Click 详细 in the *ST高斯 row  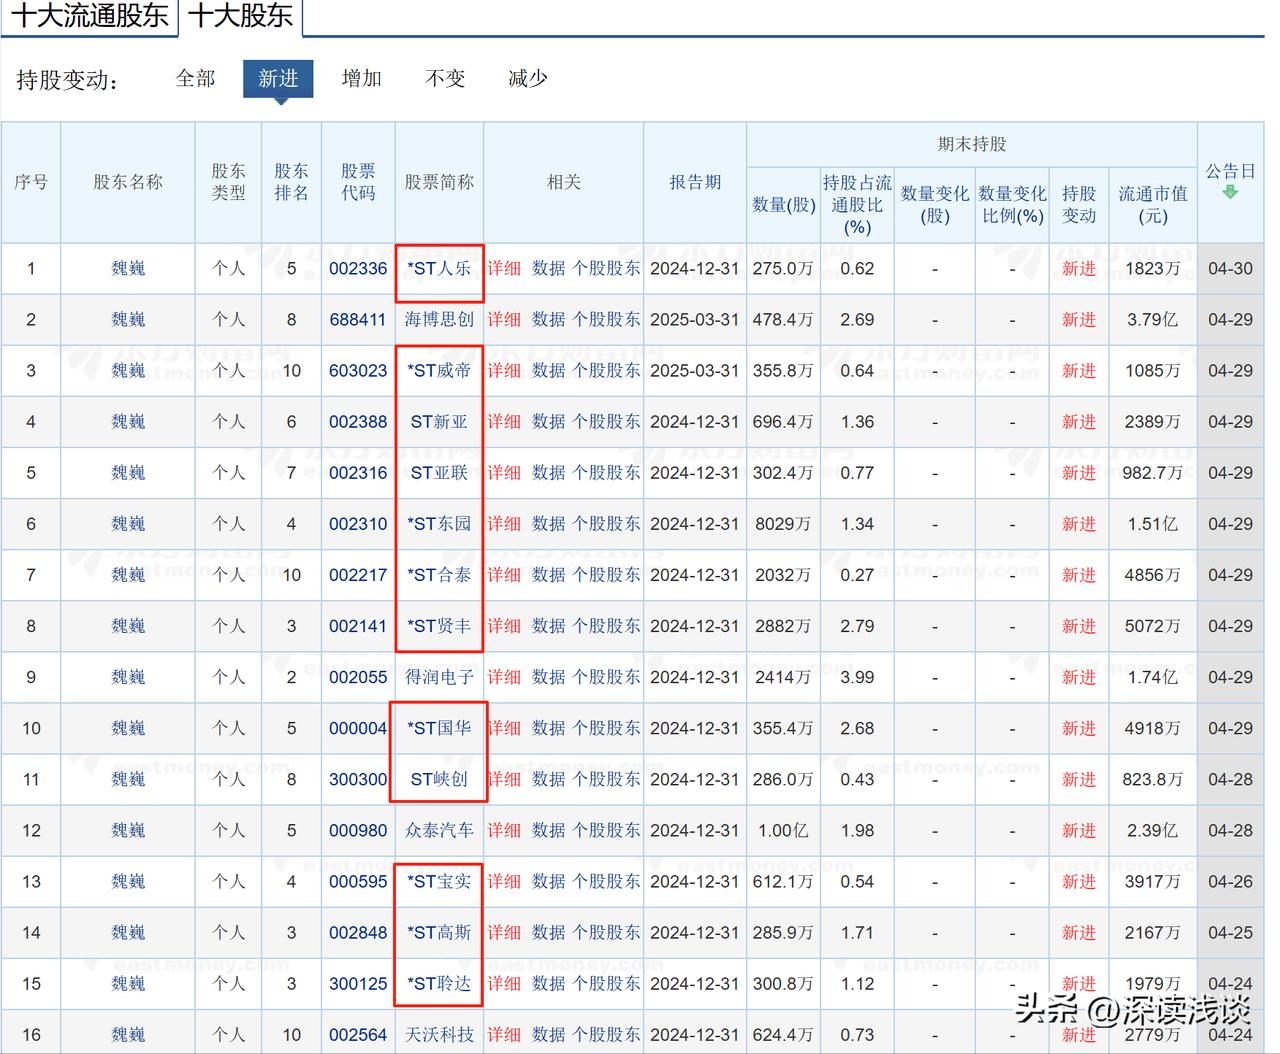(504, 932)
